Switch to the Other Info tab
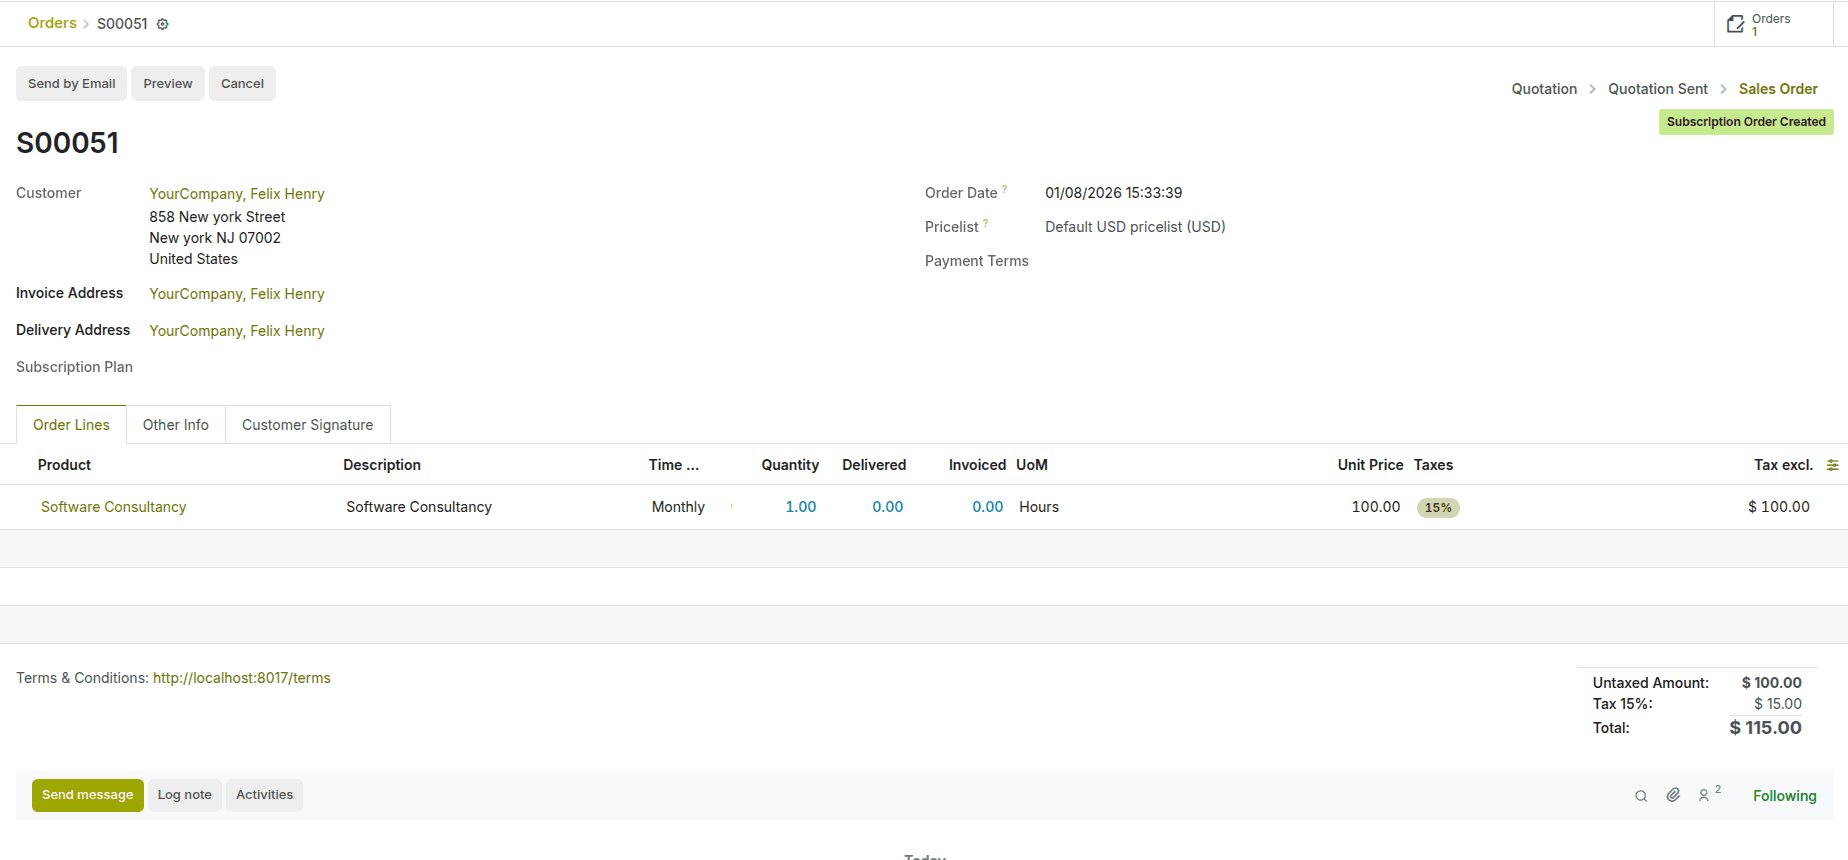 point(176,425)
